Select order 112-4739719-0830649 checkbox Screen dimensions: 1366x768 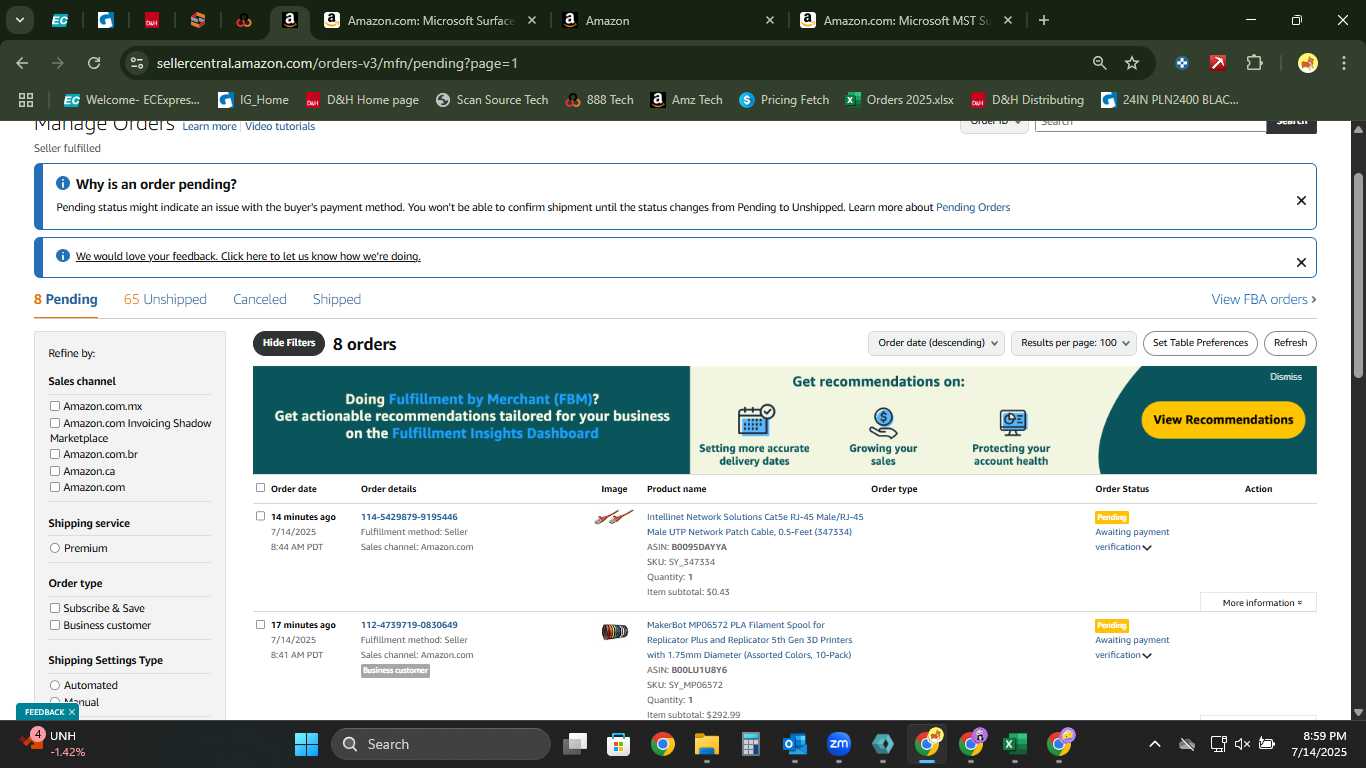[260, 624]
